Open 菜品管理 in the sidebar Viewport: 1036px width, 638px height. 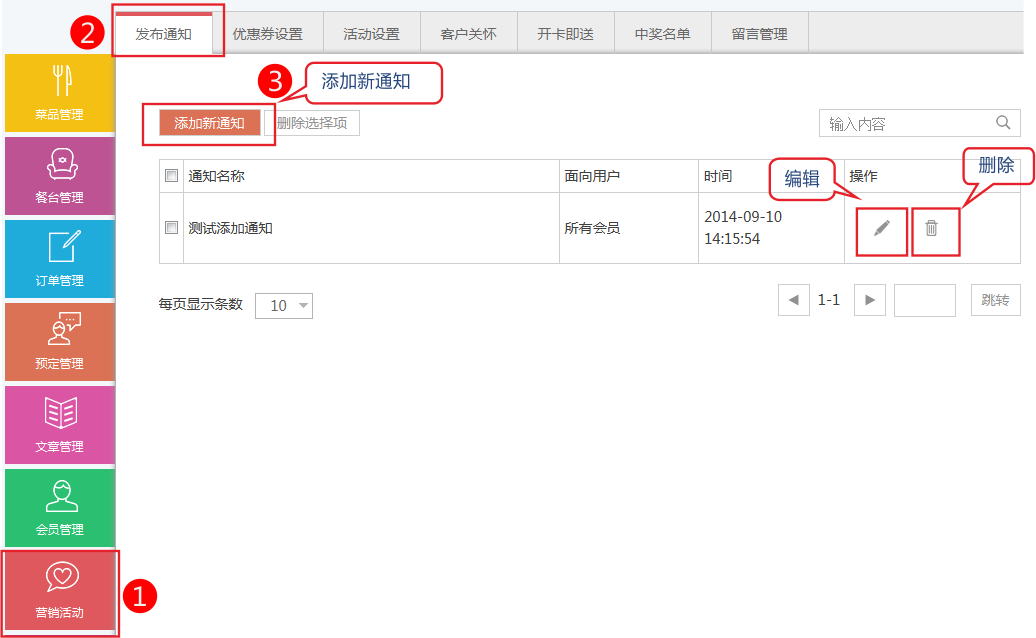[59, 93]
